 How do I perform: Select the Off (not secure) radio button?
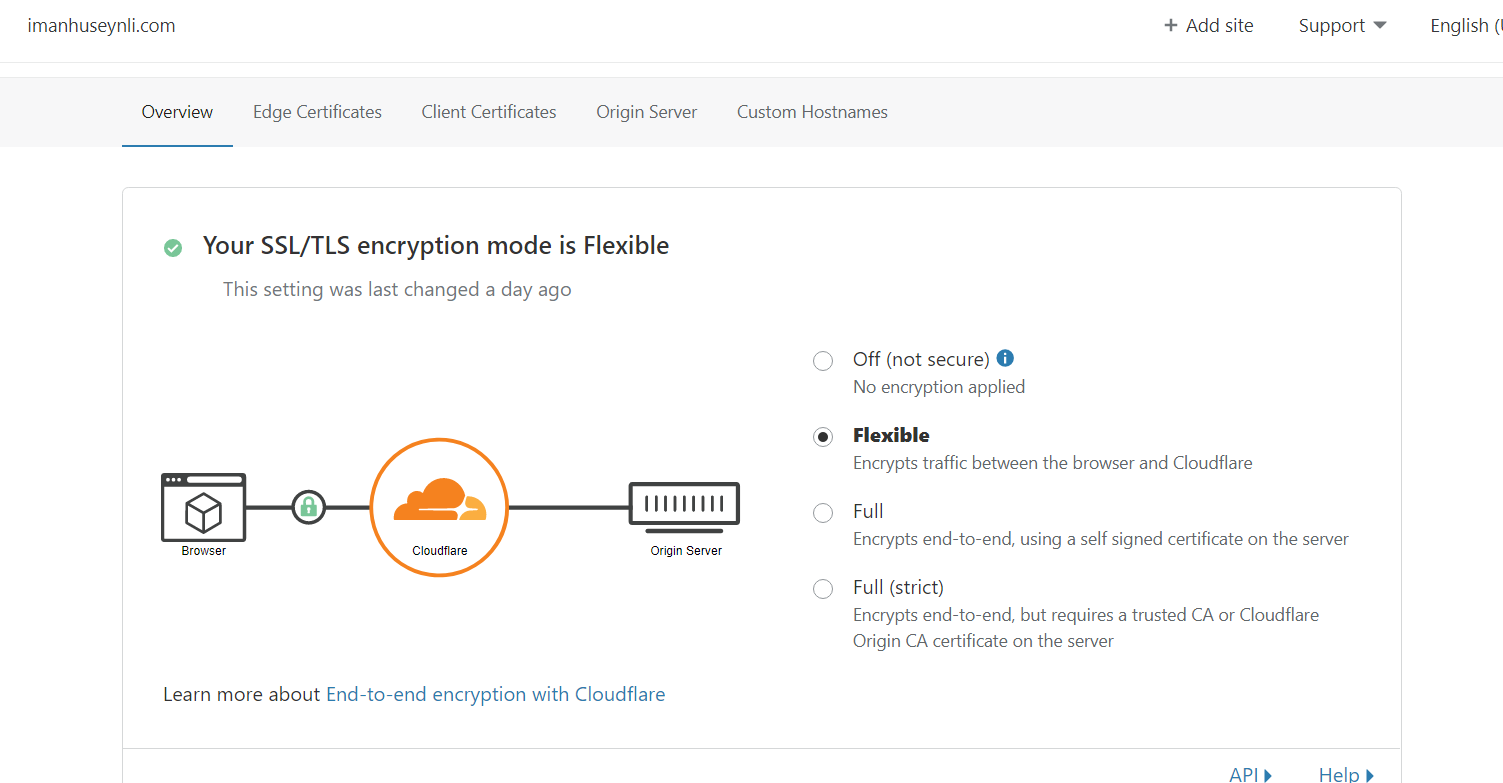click(823, 361)
